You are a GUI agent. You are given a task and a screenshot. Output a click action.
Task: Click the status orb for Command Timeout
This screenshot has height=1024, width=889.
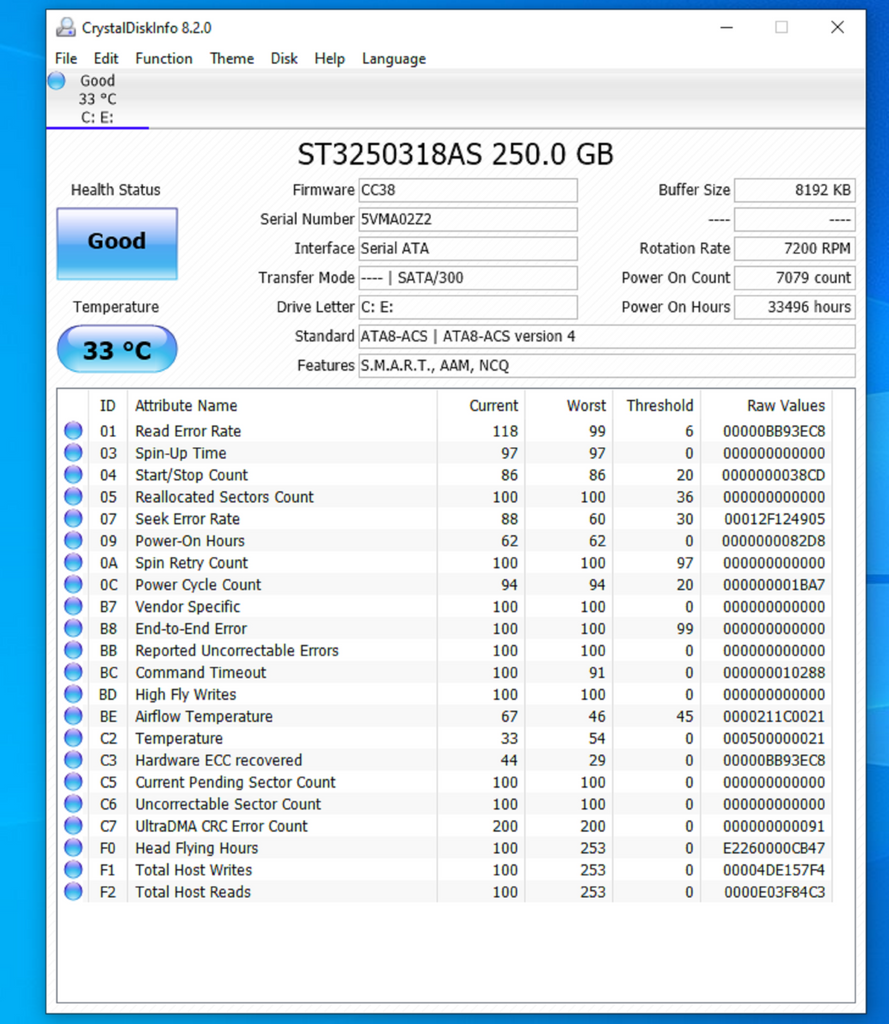[x=73, y=672]
